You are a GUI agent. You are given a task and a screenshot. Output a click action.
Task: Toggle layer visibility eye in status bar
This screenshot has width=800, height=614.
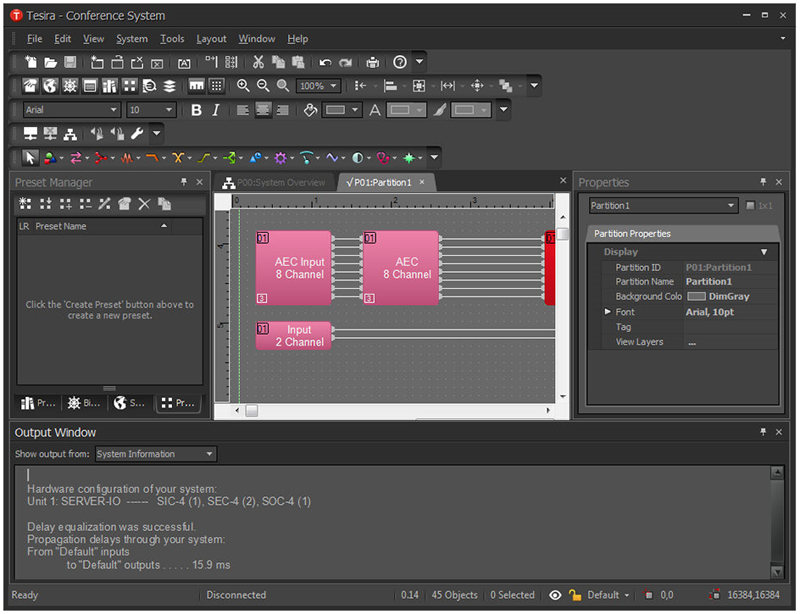(555, 595)
